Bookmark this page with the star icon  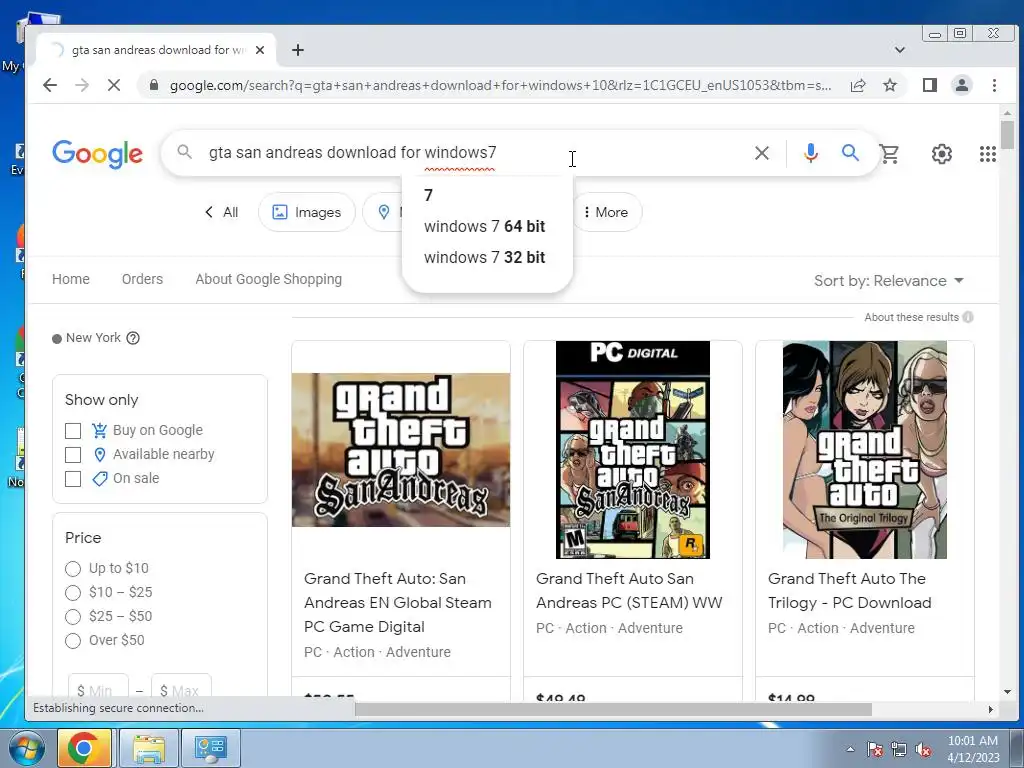click(x=889, y=85)
